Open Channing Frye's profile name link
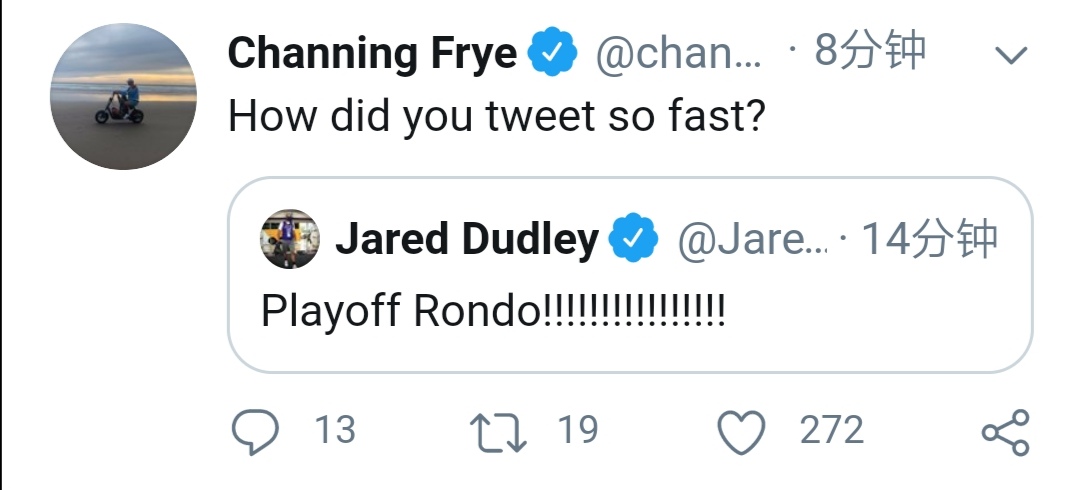This screenshot has height=490, width=1080. coord(372,53)
